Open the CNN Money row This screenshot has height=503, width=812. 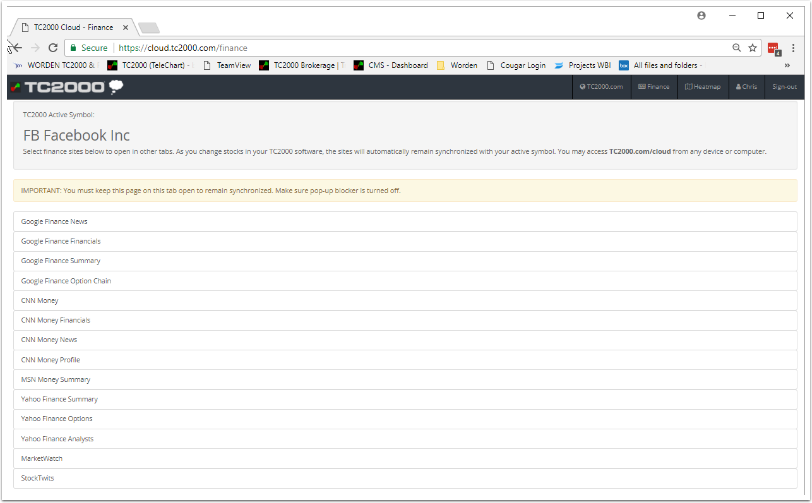click(x=405, y=300)
